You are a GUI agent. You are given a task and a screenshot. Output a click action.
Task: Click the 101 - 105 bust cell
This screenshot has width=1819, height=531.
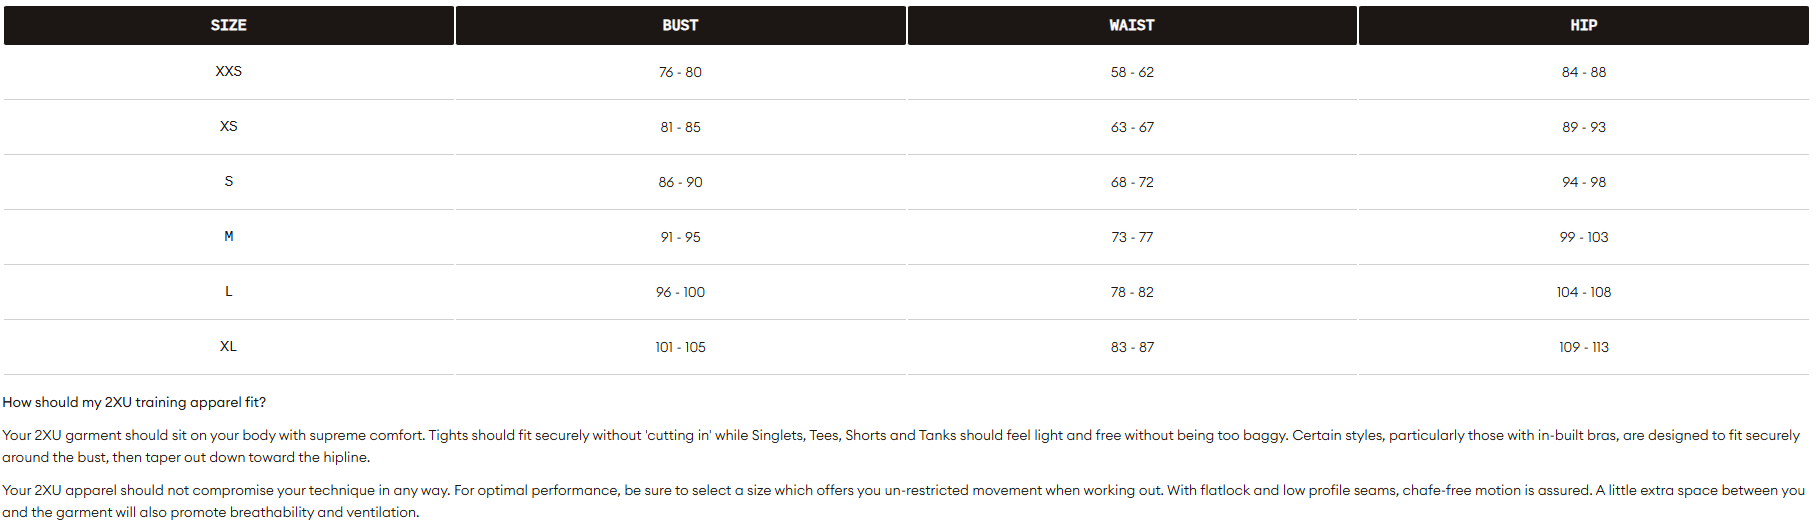pyautogui.click(x=680, y=347)
